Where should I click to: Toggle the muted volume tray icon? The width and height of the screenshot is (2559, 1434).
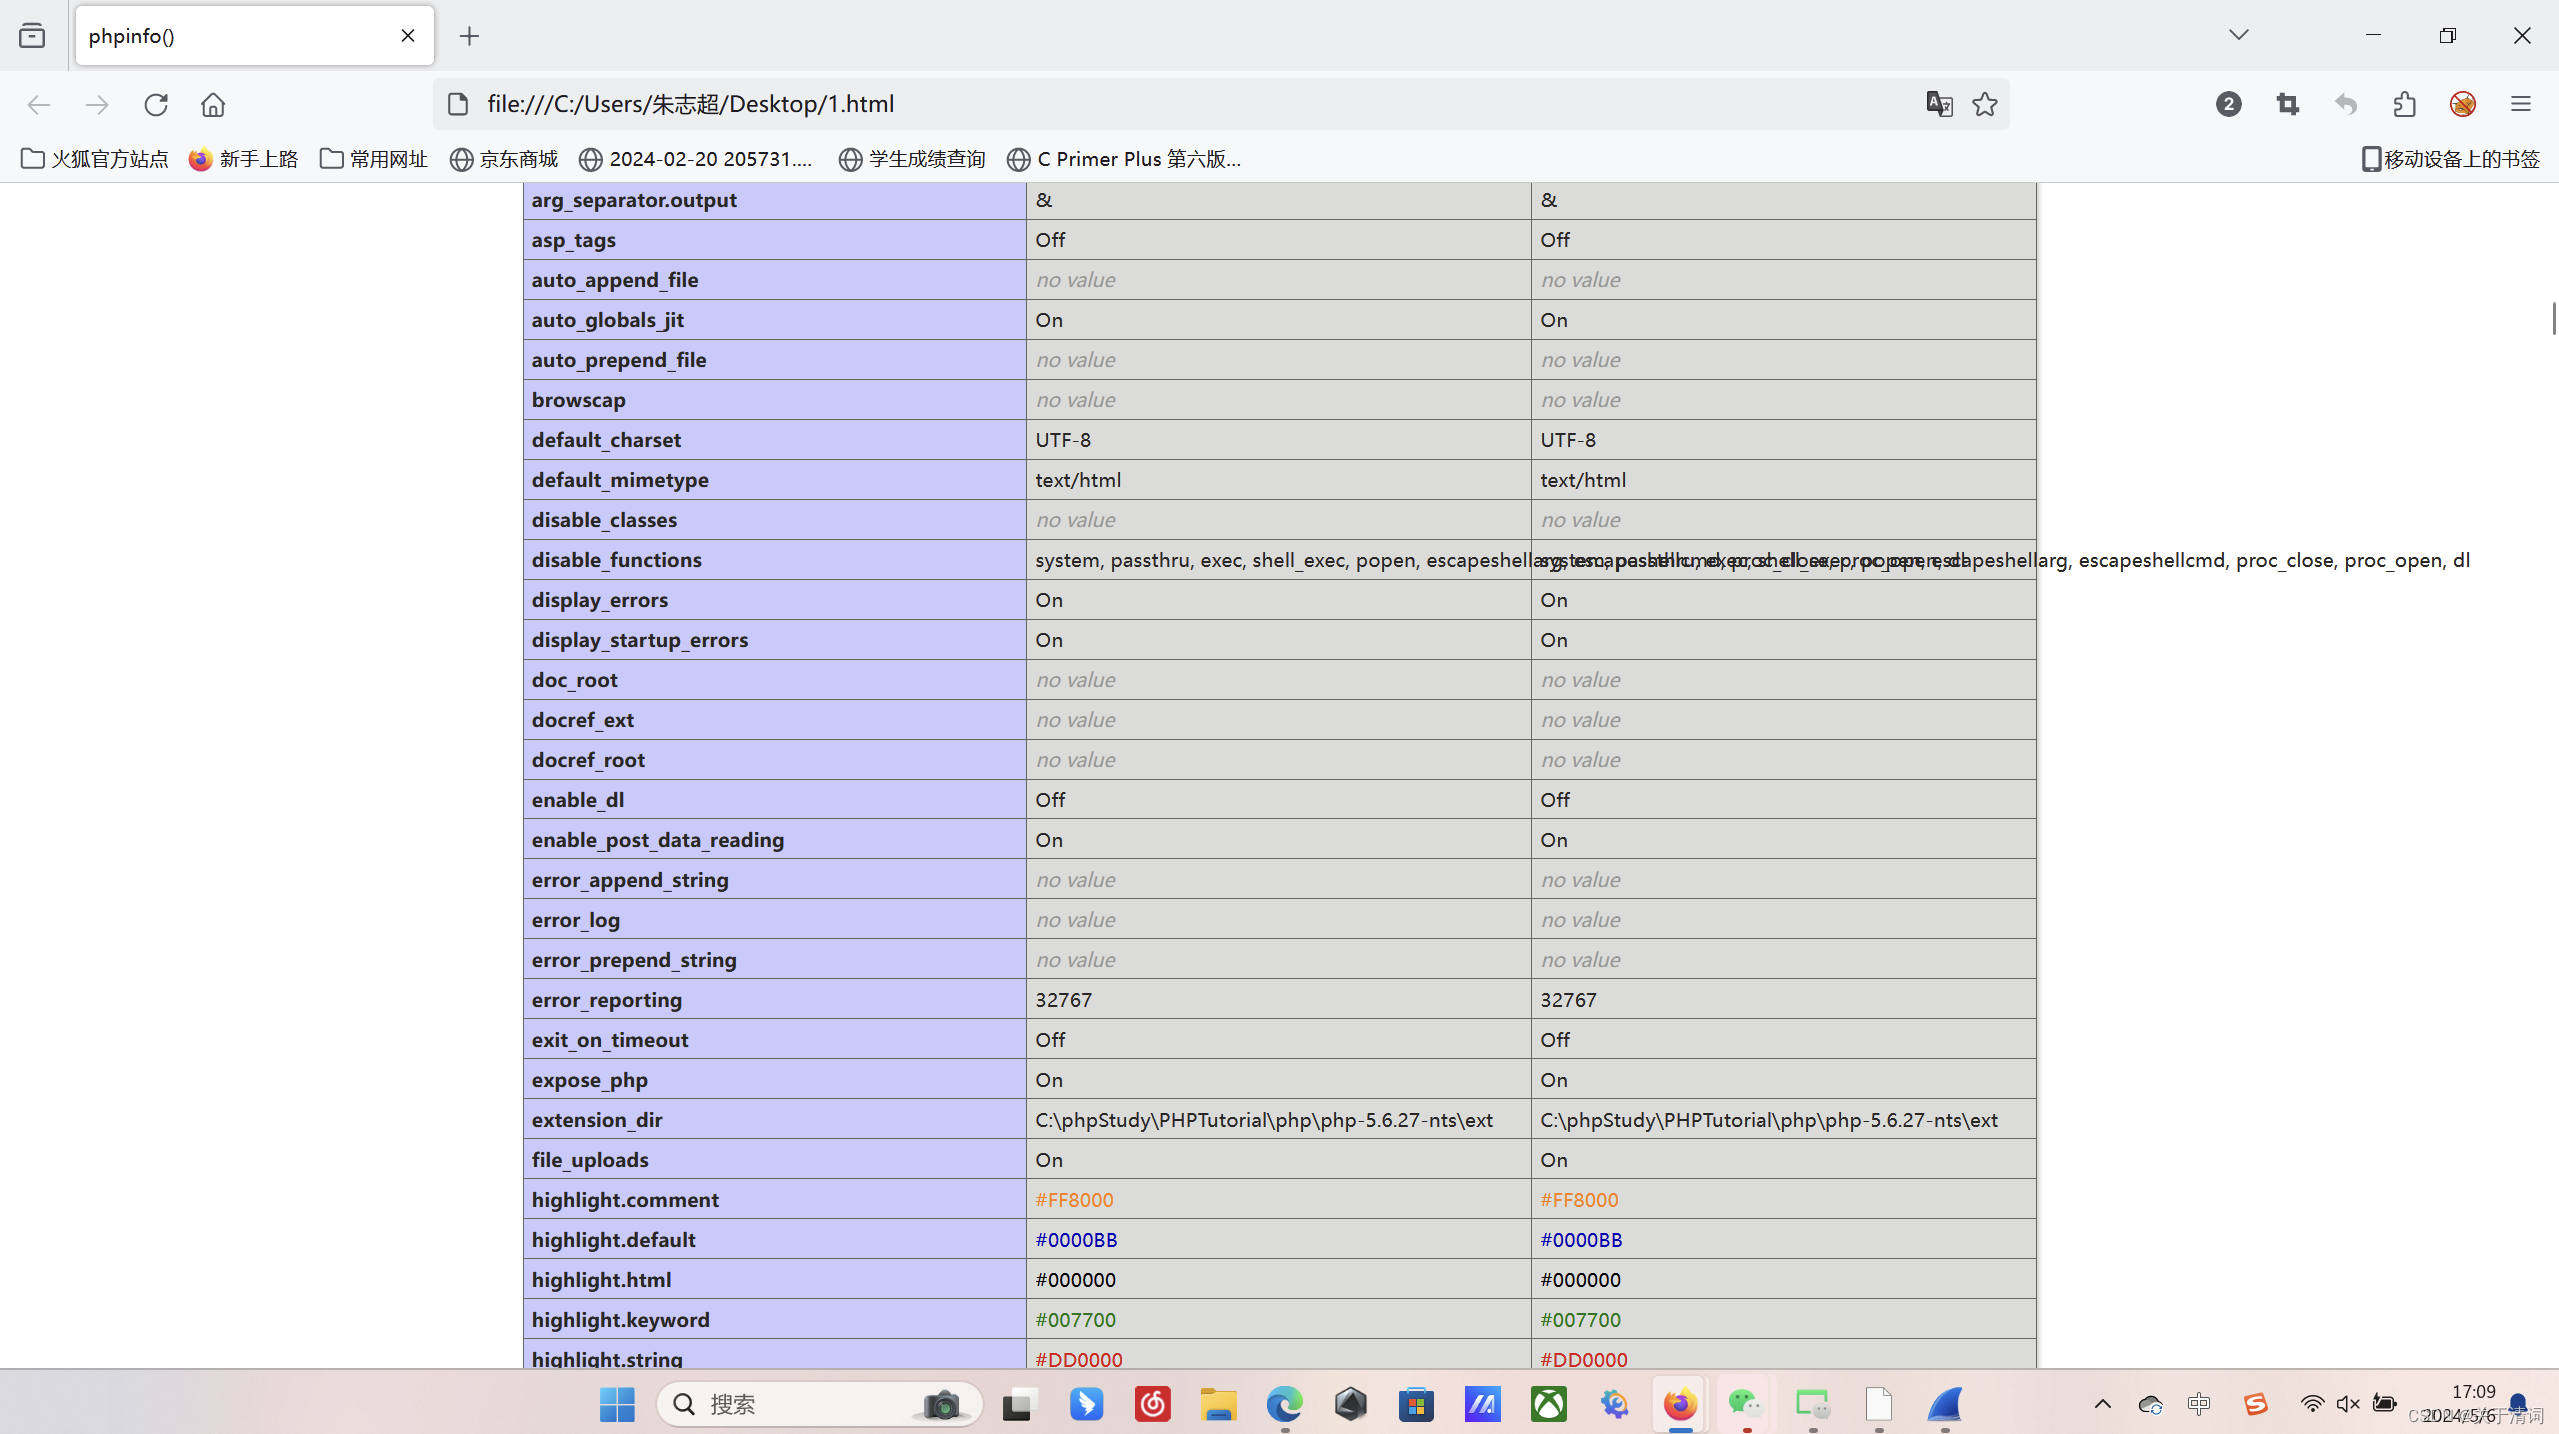2347,1404
